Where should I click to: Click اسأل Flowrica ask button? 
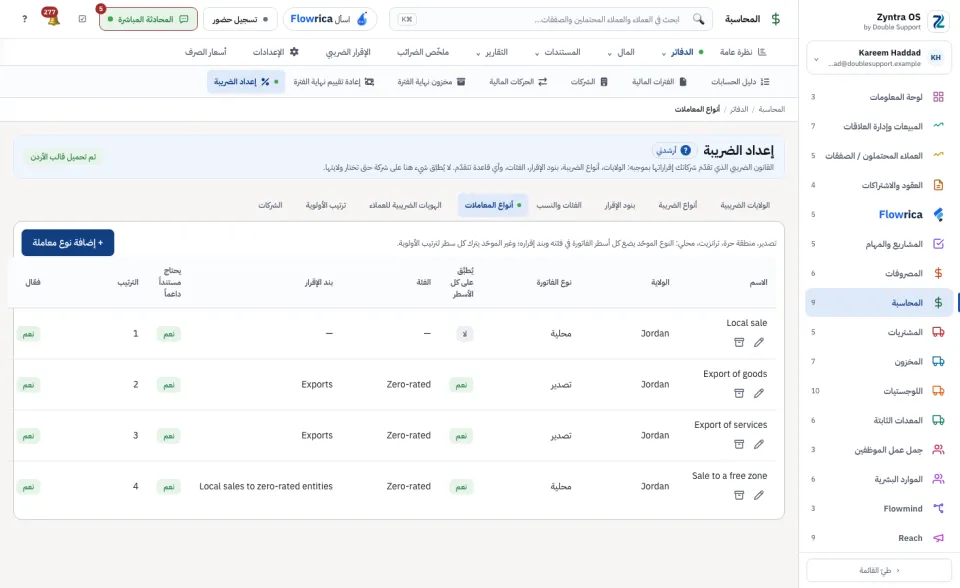click(329, 19)
